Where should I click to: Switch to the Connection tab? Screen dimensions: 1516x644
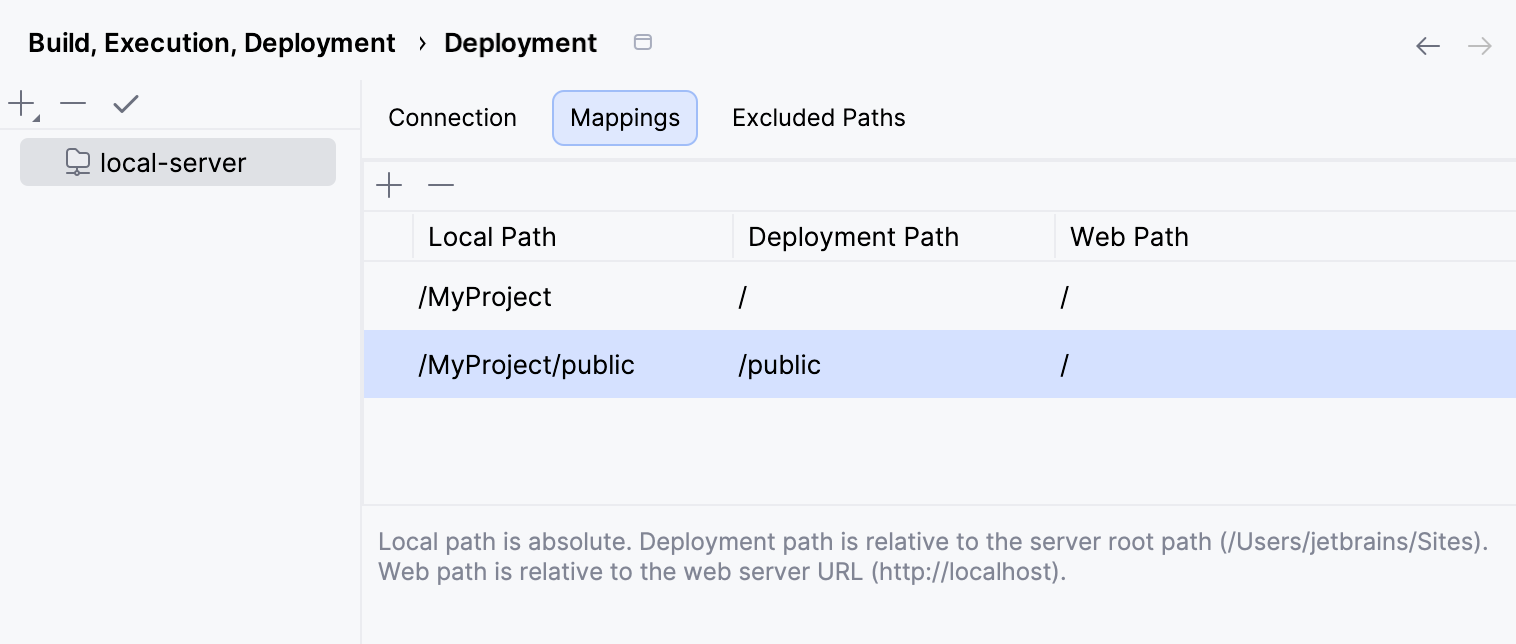(452, 117)
